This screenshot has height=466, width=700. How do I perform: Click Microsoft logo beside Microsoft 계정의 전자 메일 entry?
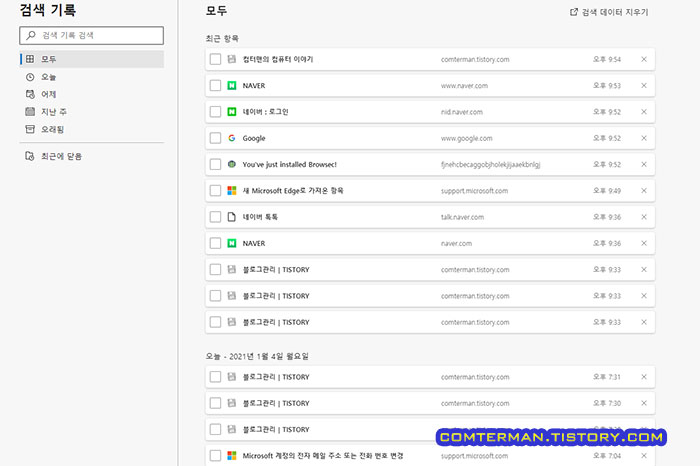pos(231,456)
